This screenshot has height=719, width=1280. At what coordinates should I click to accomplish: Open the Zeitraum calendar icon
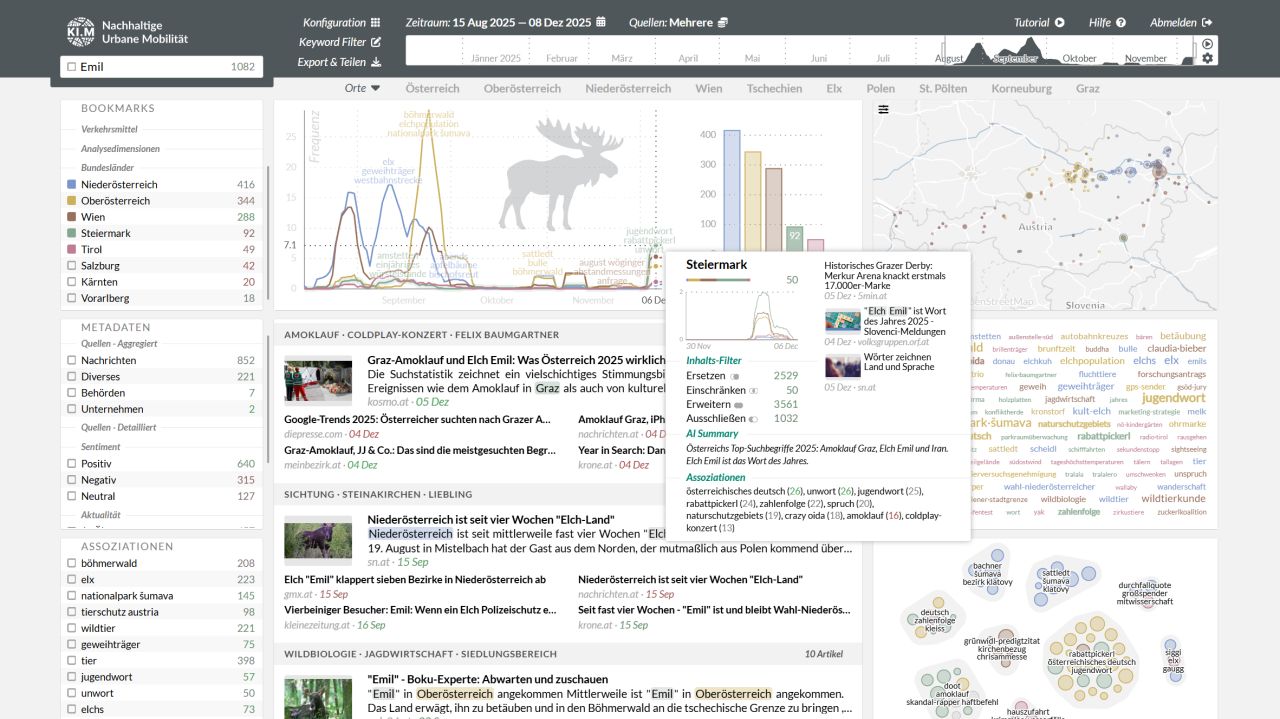point(601,22)
